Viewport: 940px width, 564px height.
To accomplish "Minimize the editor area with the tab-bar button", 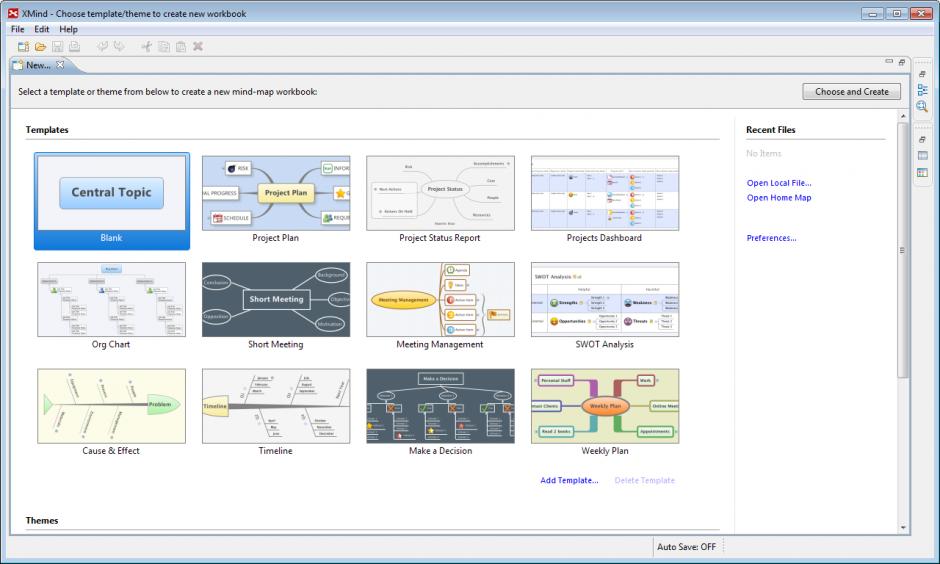I will coord(889,61).
